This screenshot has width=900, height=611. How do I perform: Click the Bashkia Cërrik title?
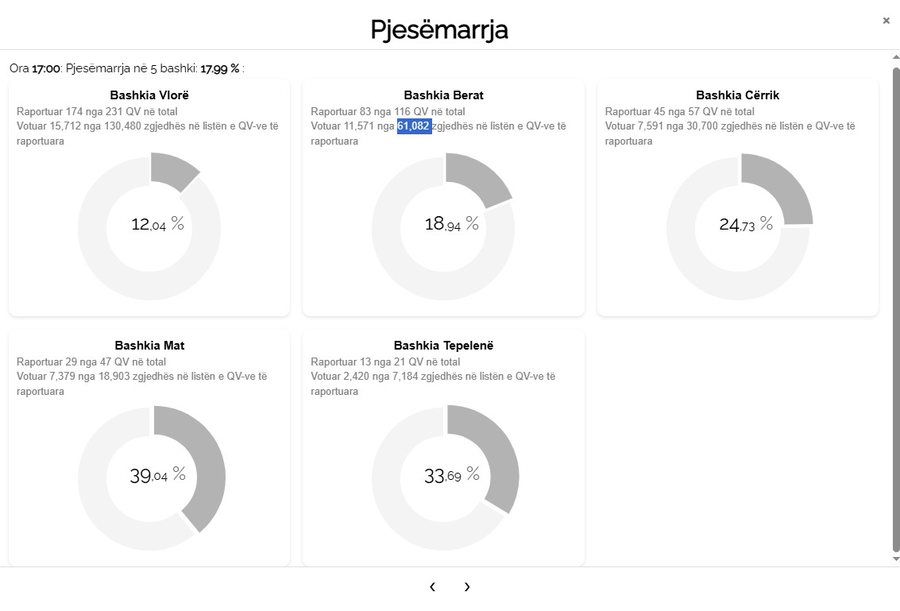click(x=738, y=95)
